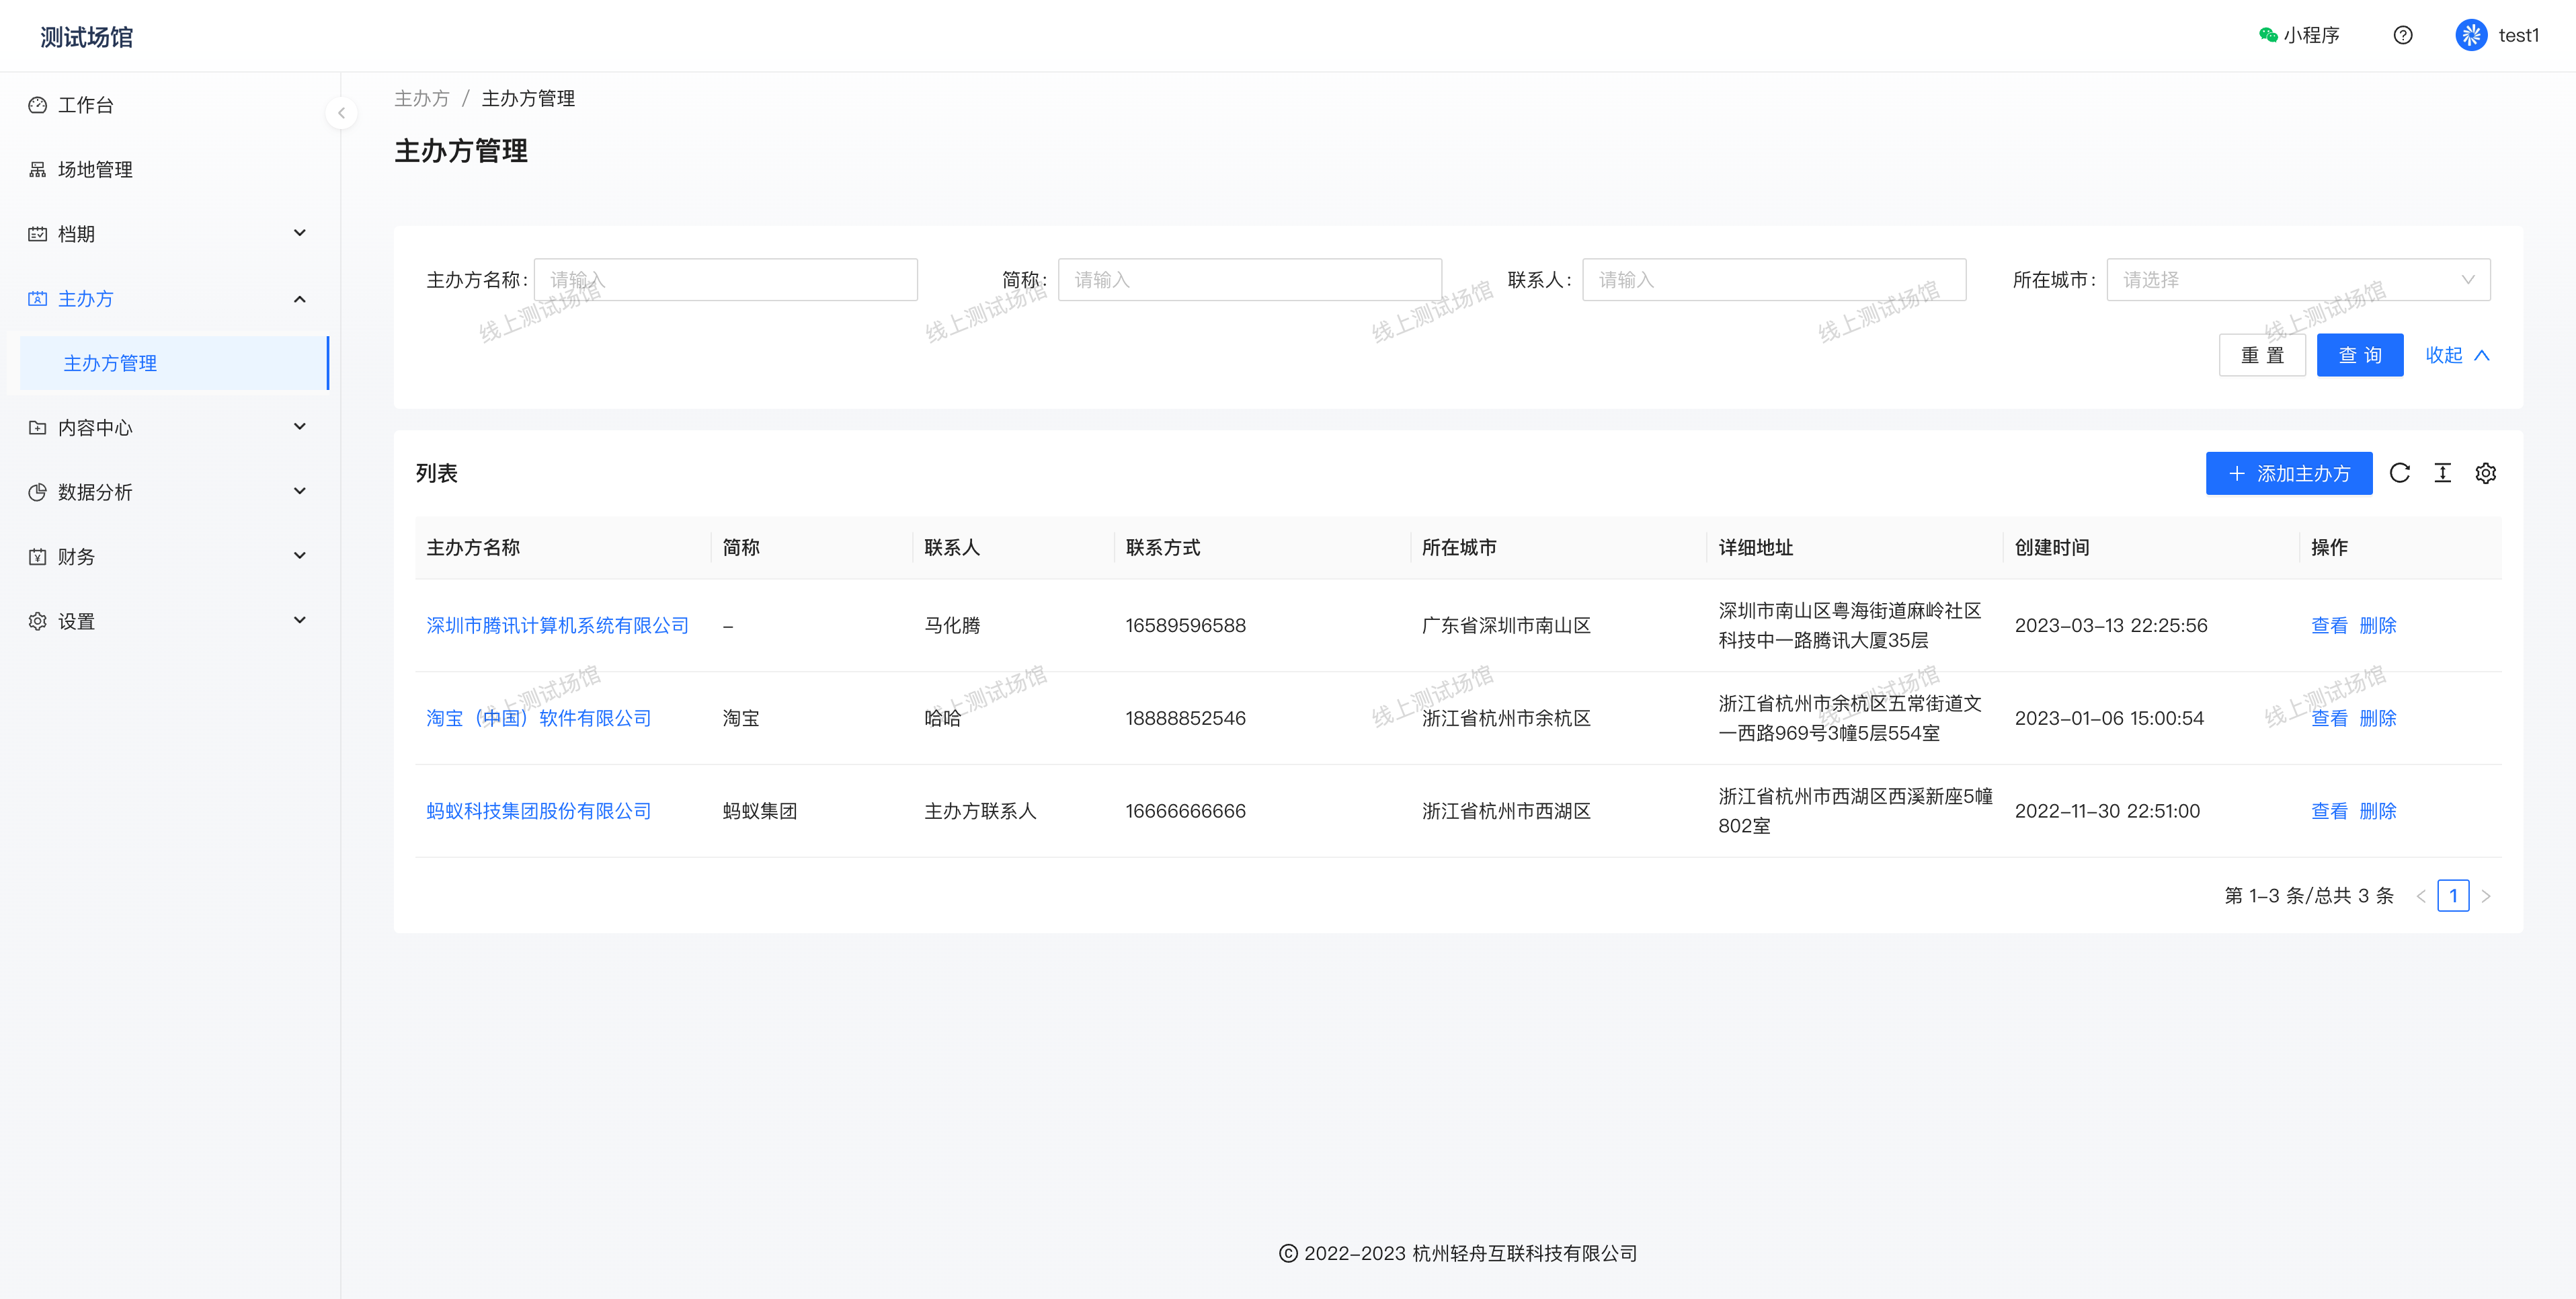The width and height of the screenshot is (2576, 1299).
Task: Open 场地管理 menu item
Action: coord(95,170)
